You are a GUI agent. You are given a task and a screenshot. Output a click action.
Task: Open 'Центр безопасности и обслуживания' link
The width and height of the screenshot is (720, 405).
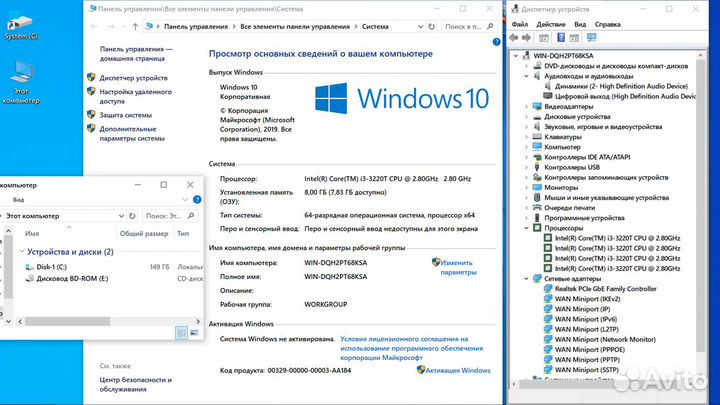tap(135, 384)
